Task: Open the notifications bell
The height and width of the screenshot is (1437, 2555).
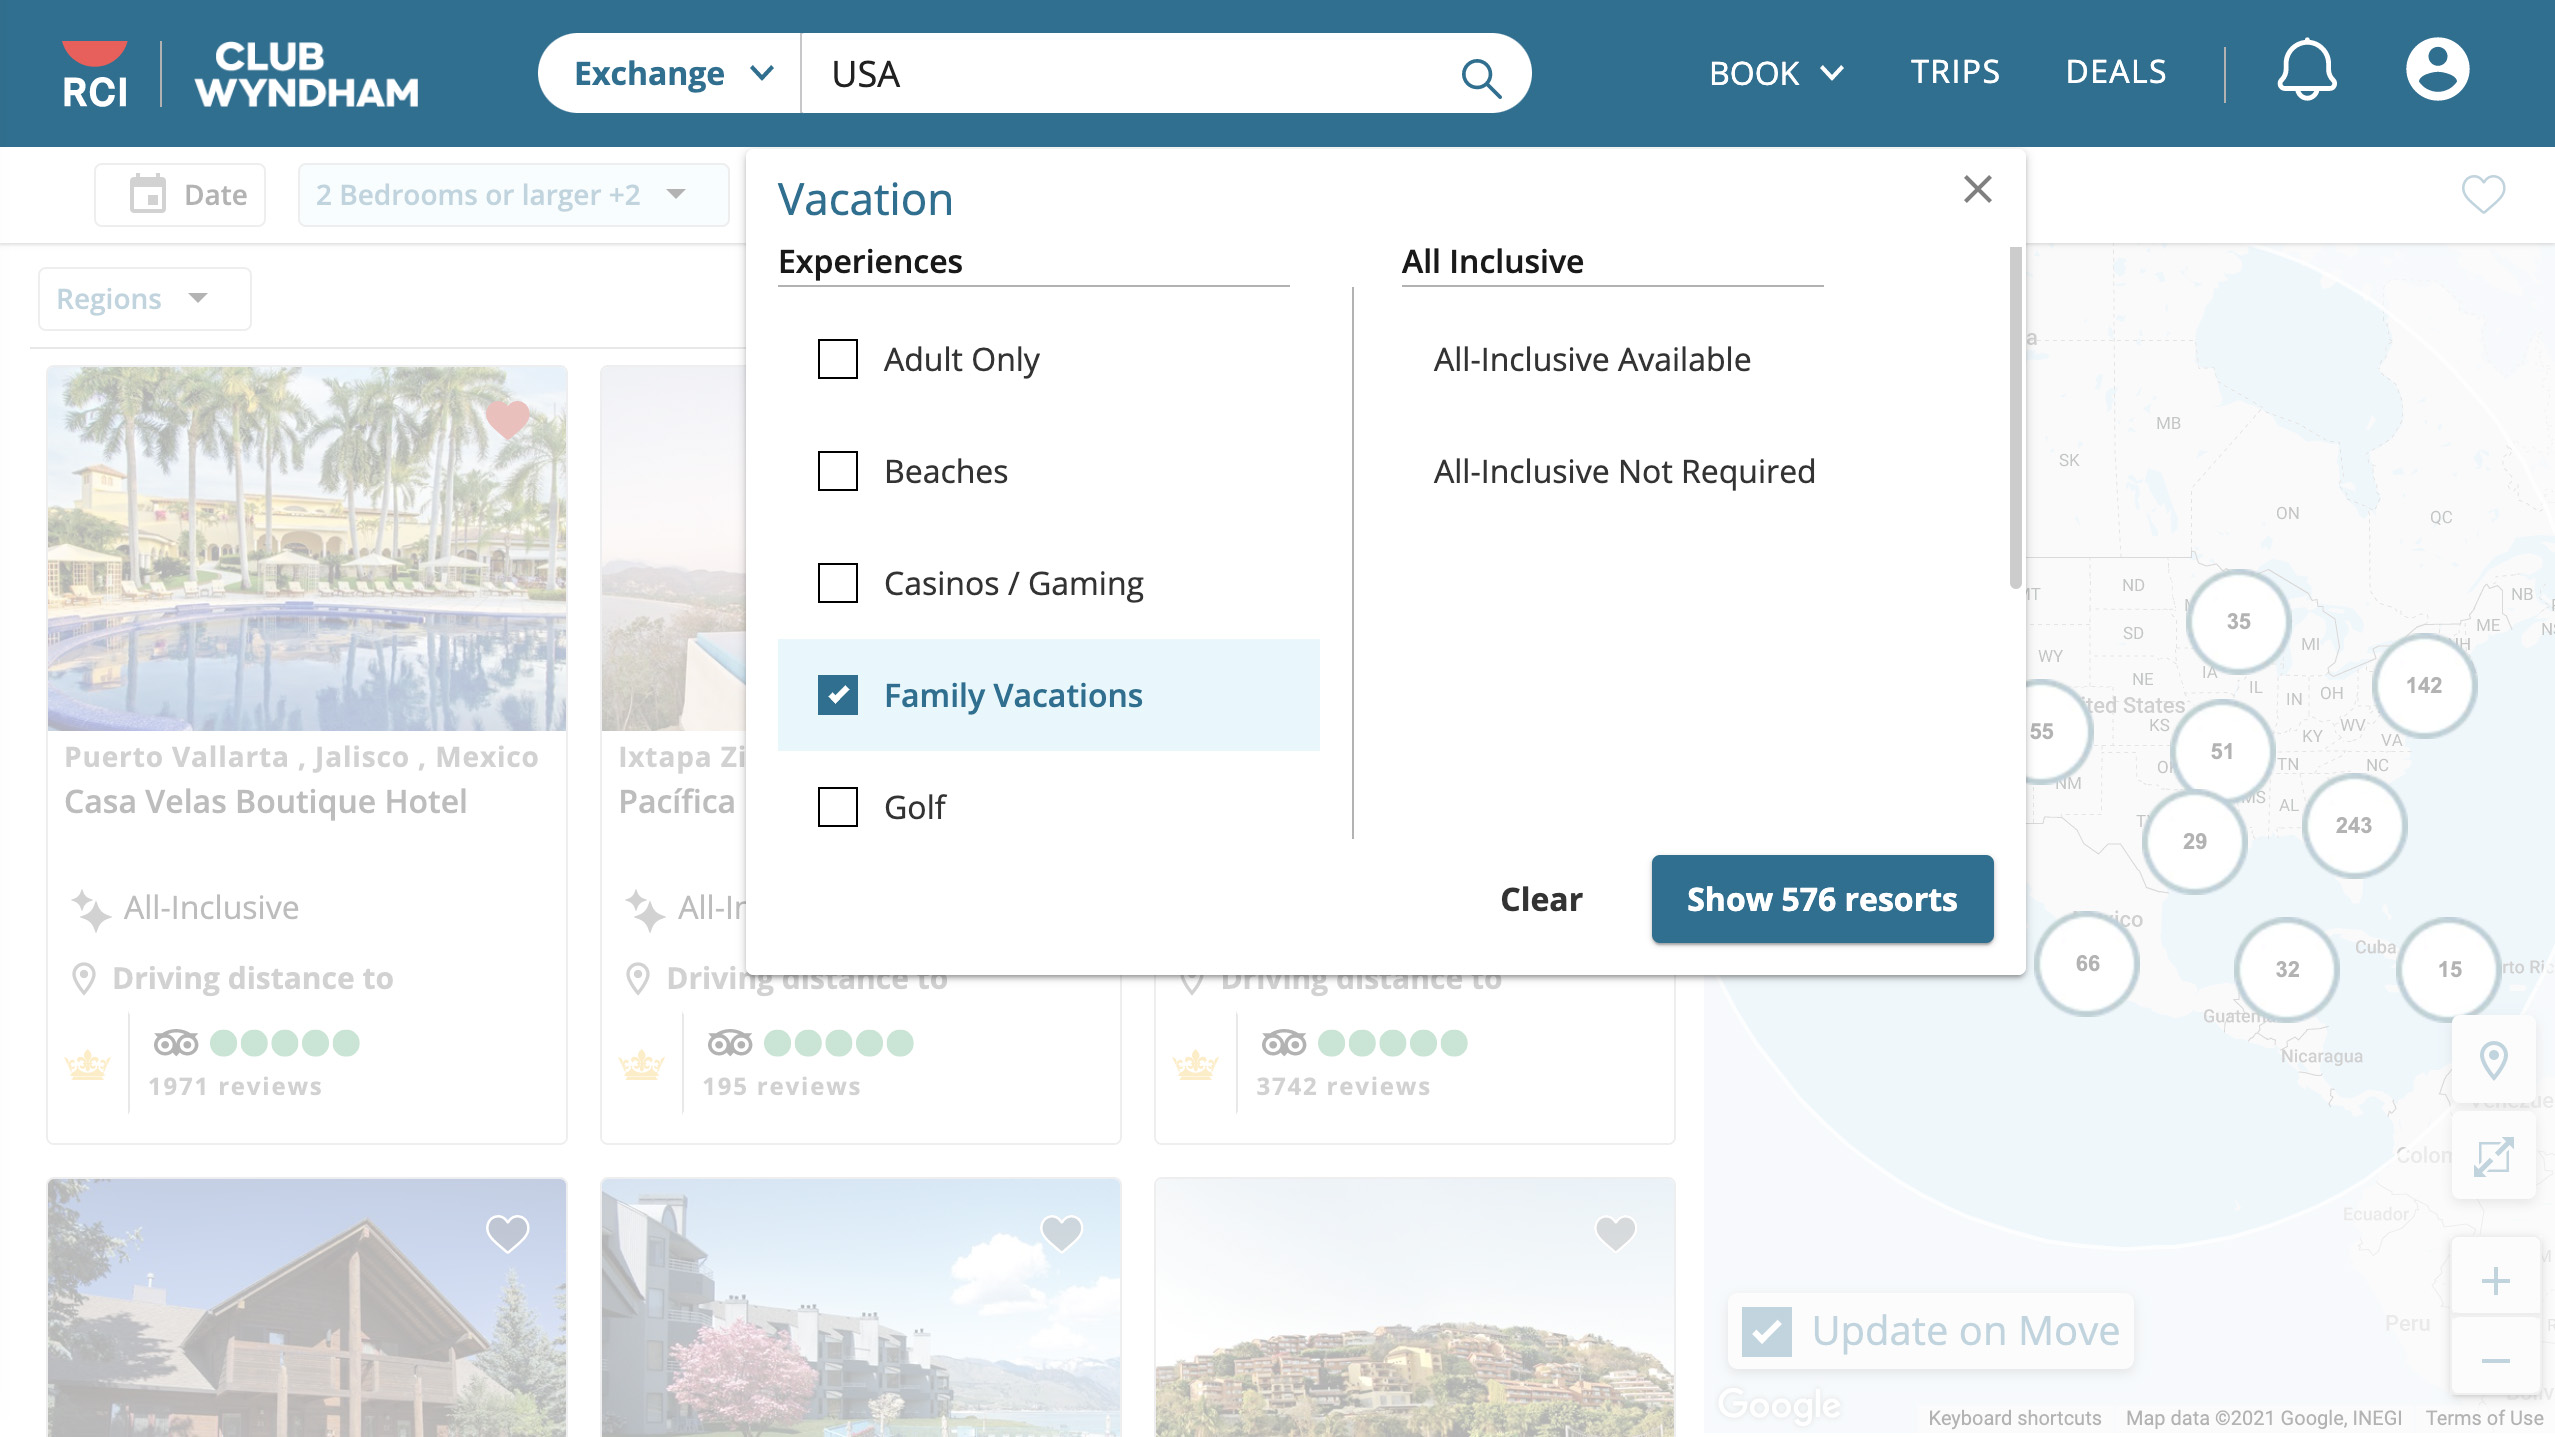Action: [x=2307, y=70]
